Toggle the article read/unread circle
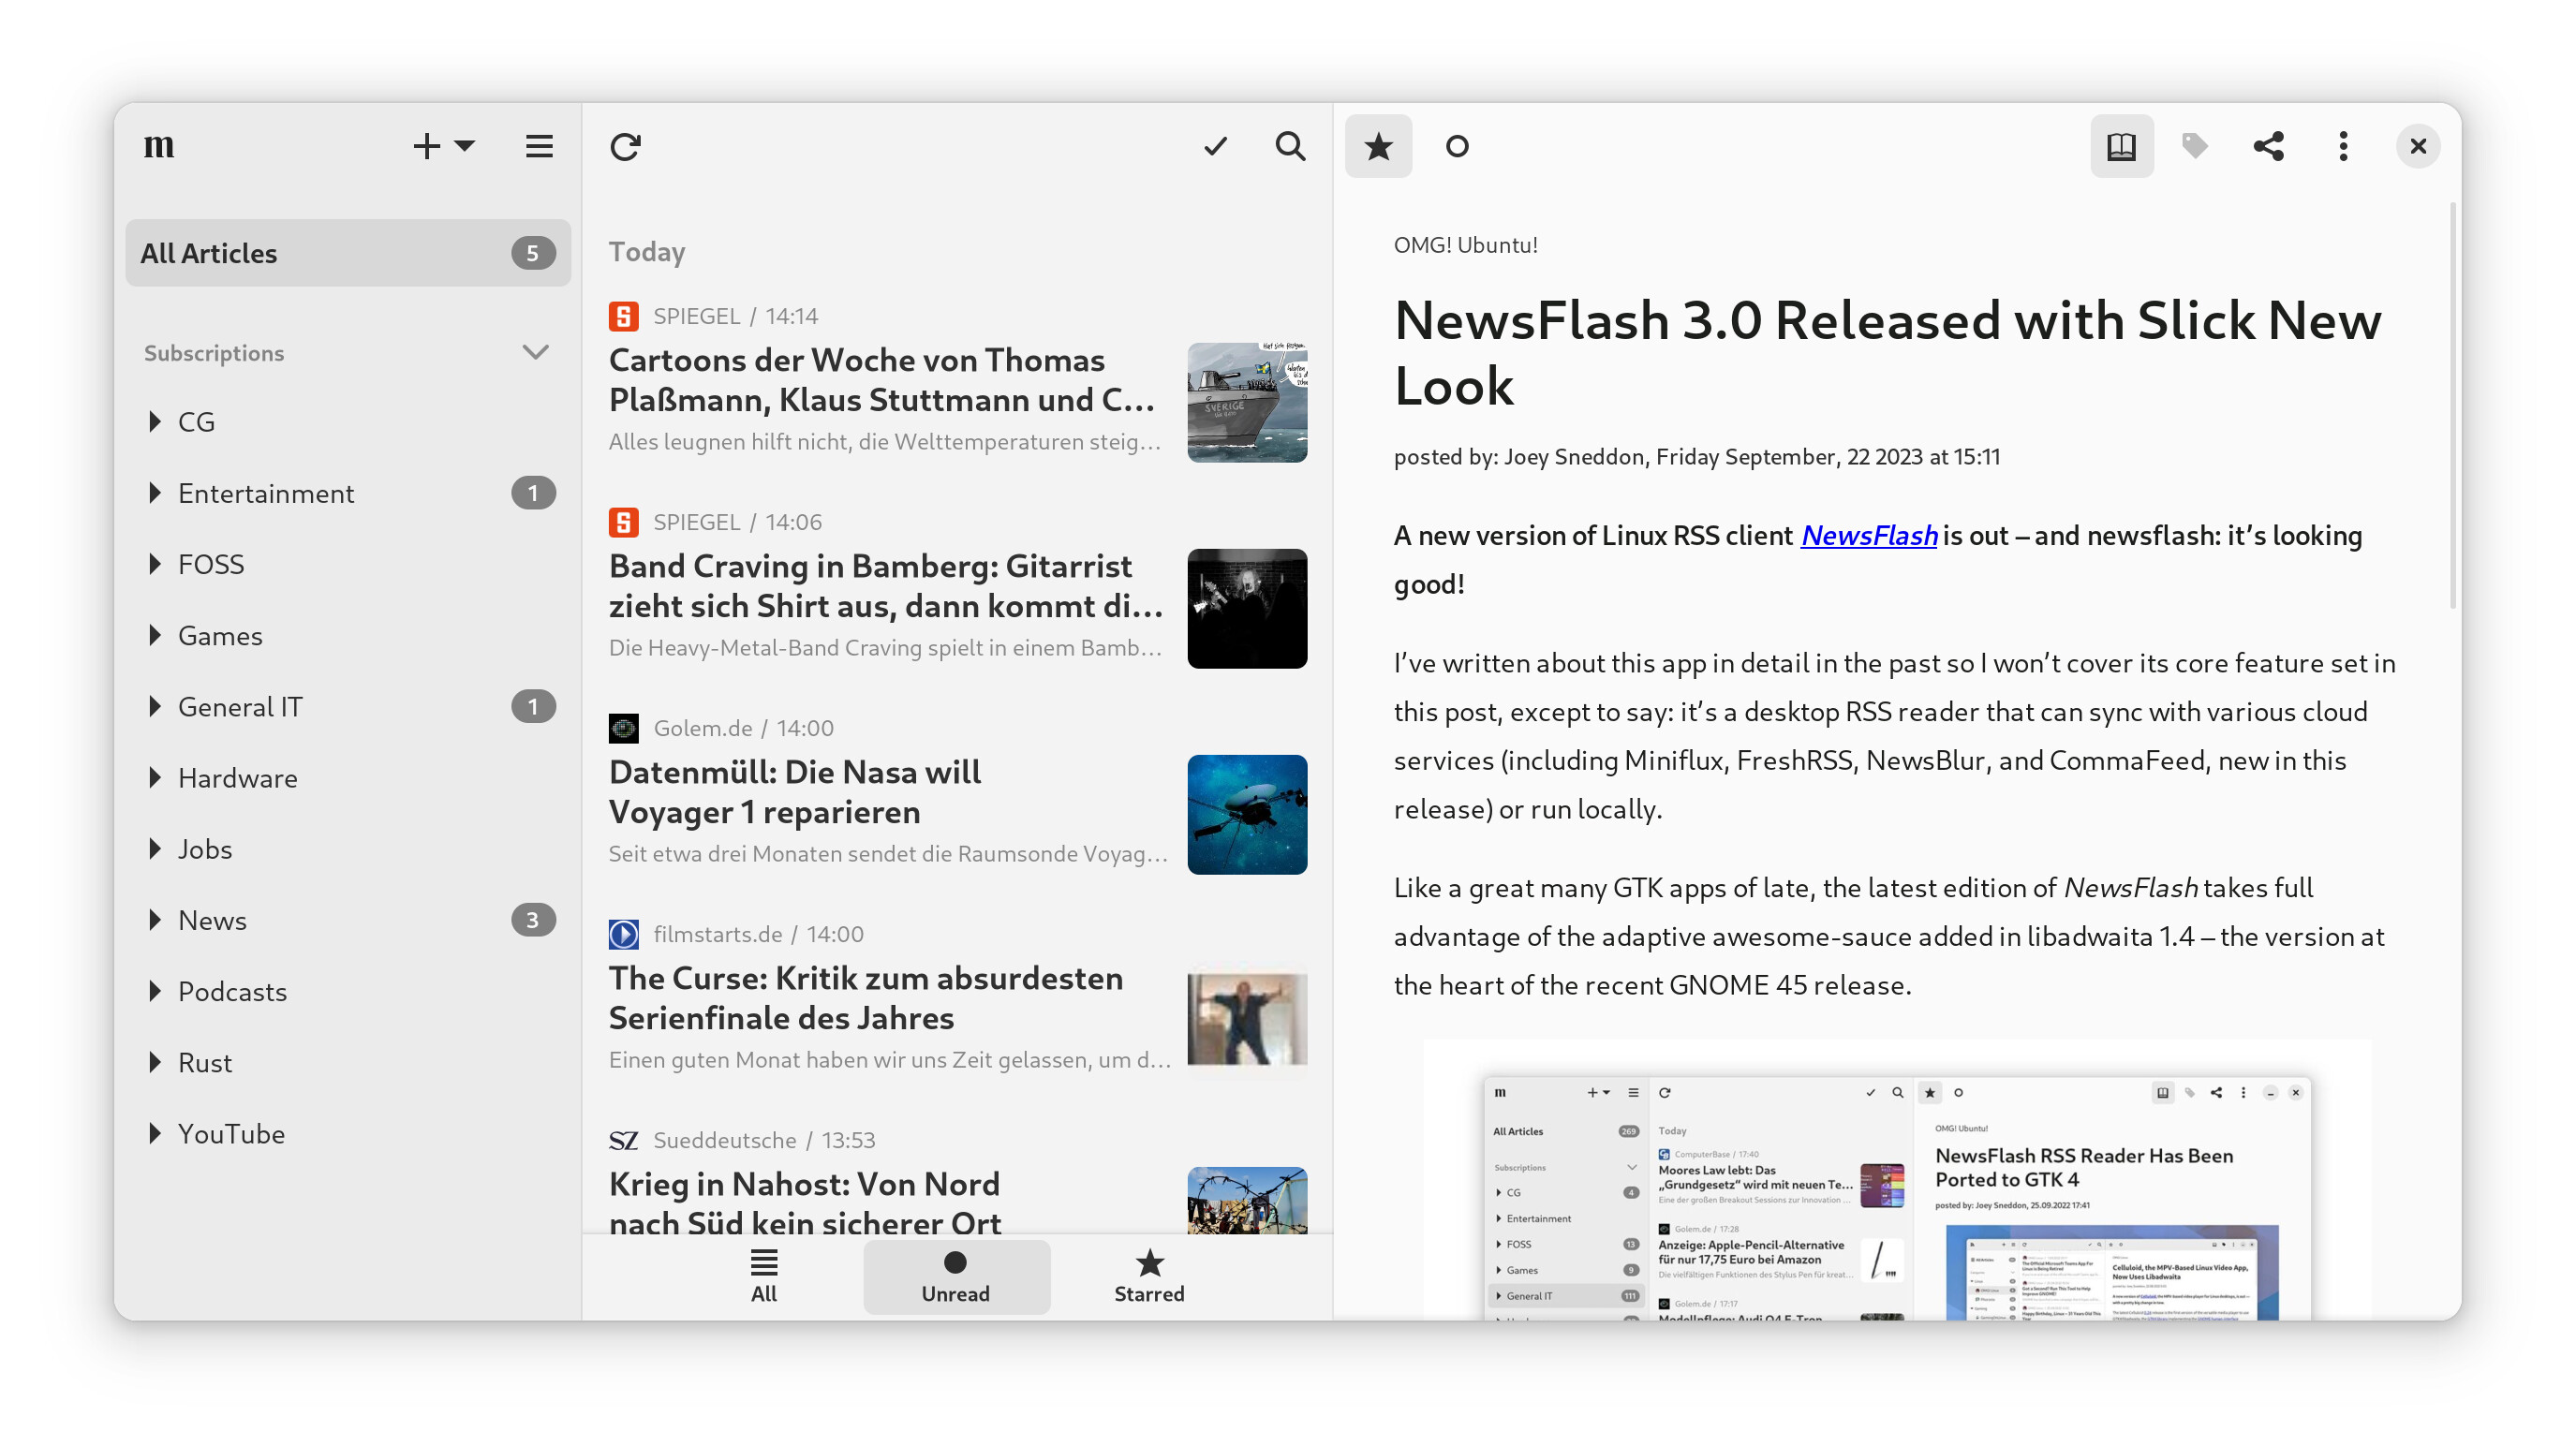The width and height of the screenshot is (2576, 1446). (x=1457, y=147)
